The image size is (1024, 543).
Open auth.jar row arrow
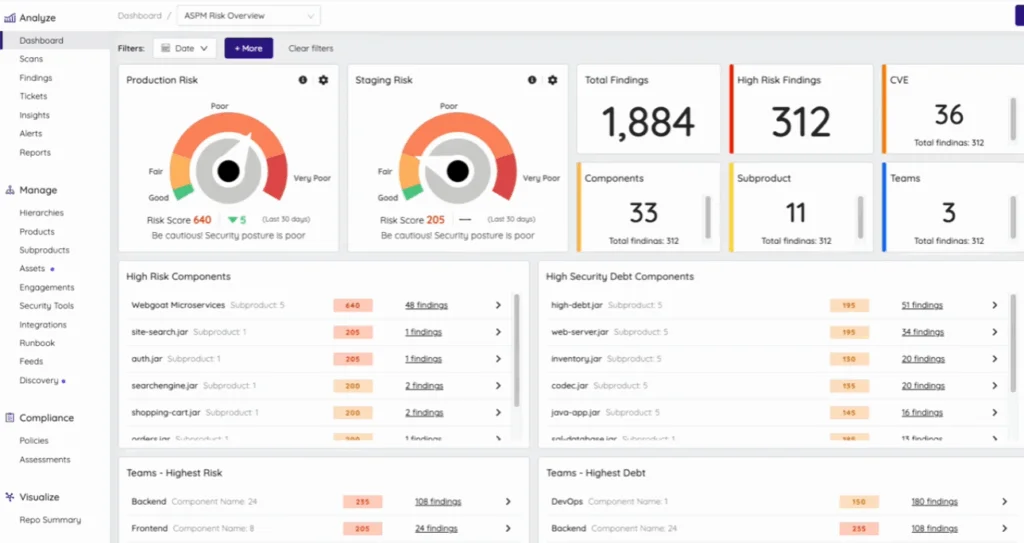[x=498, y=359]
